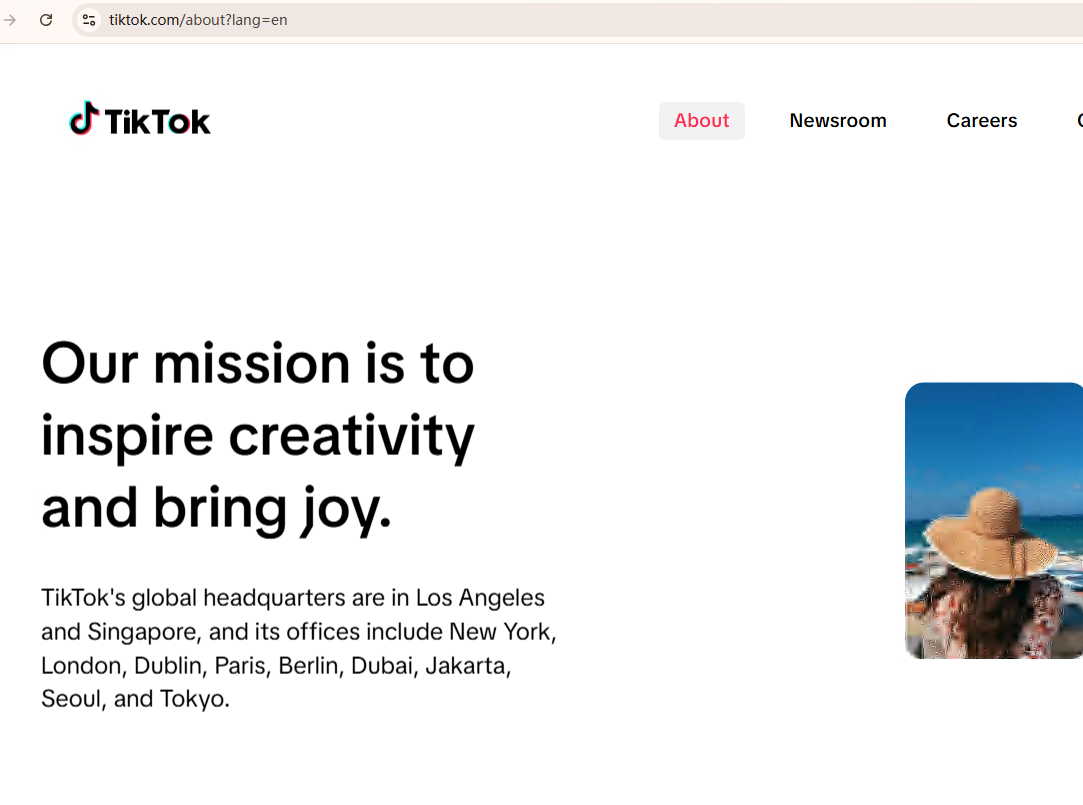
Task: Click 'Dubai' in the offices list
Action: point(382,666)
